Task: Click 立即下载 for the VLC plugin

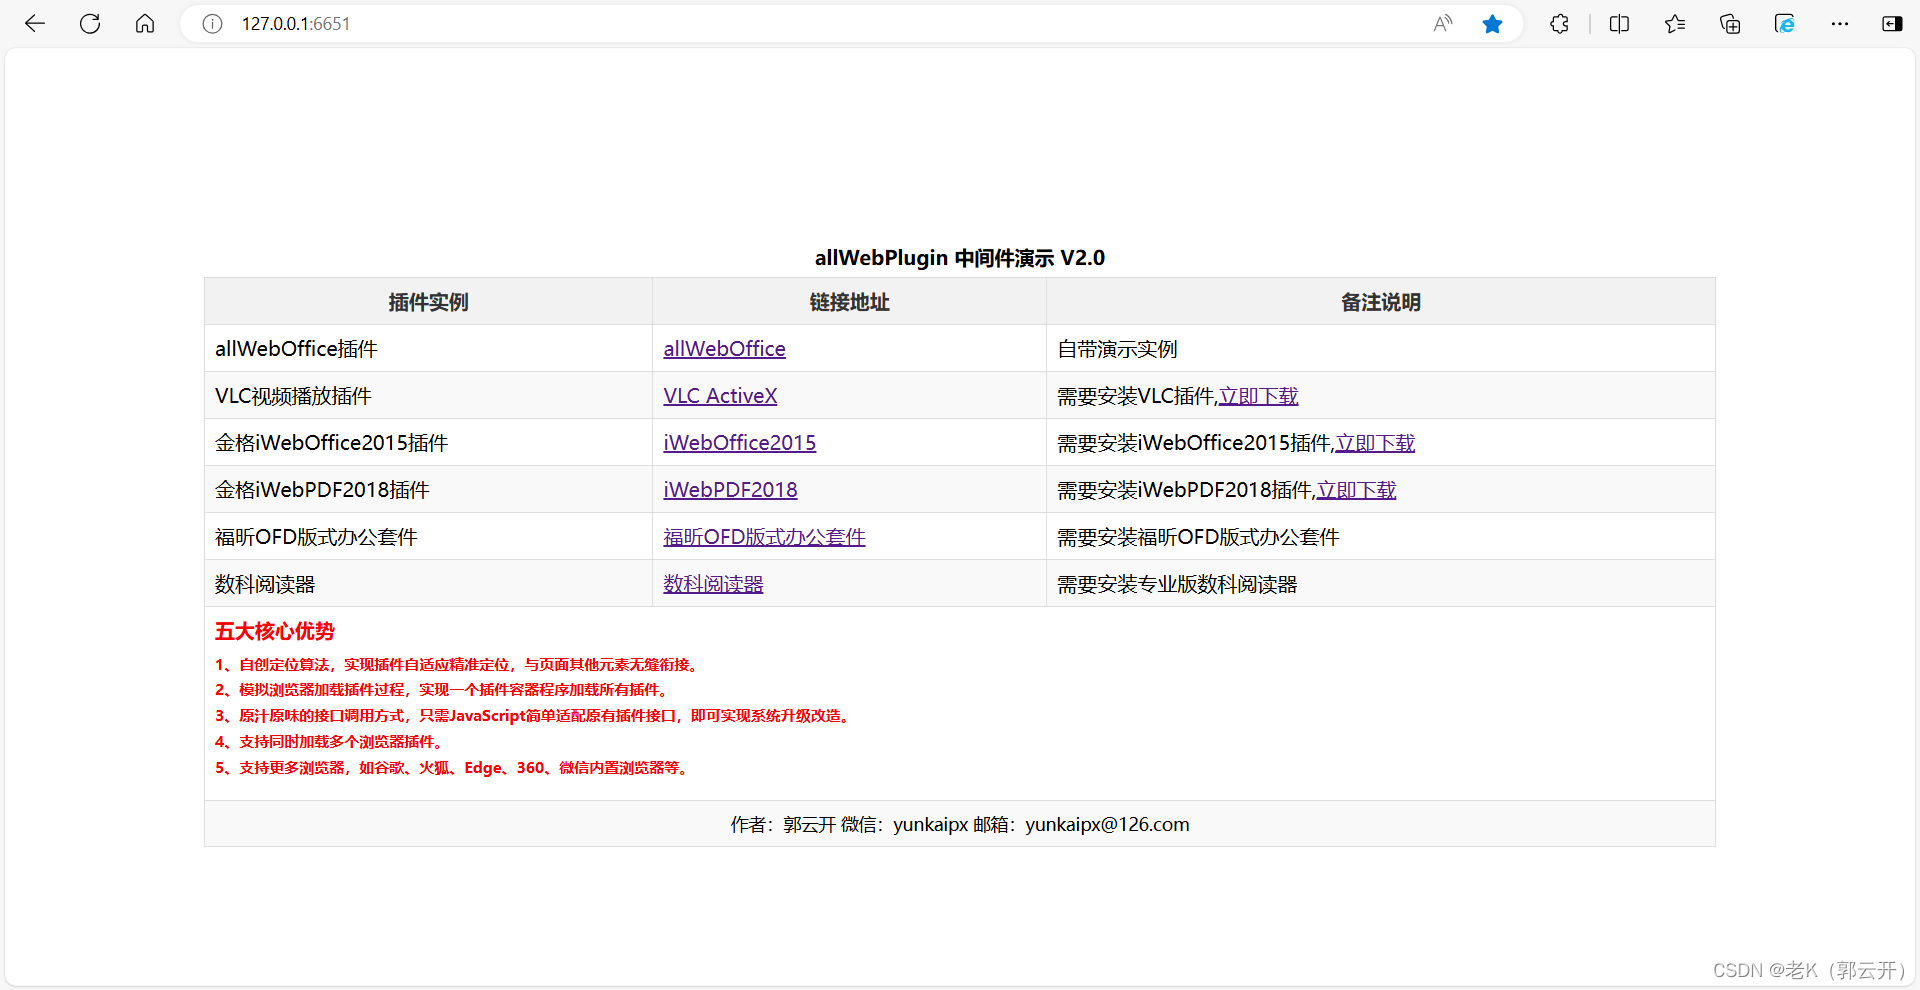Action: [1258, 395]
